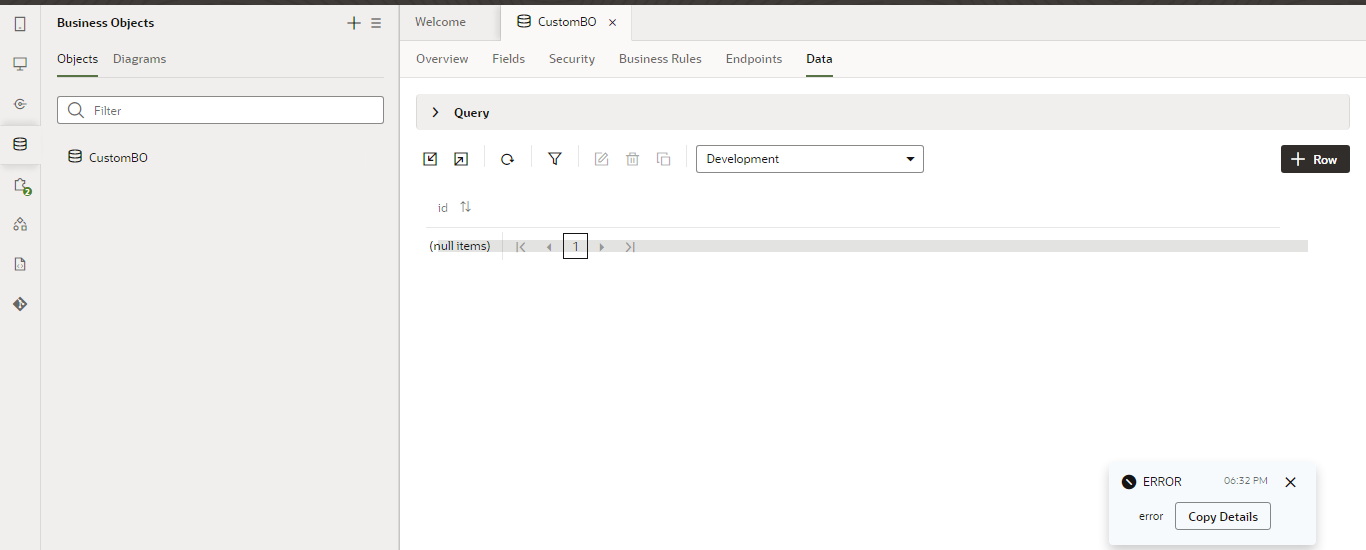
Task: Open the Development database dropdown
Action: click(x=810, y=159)
